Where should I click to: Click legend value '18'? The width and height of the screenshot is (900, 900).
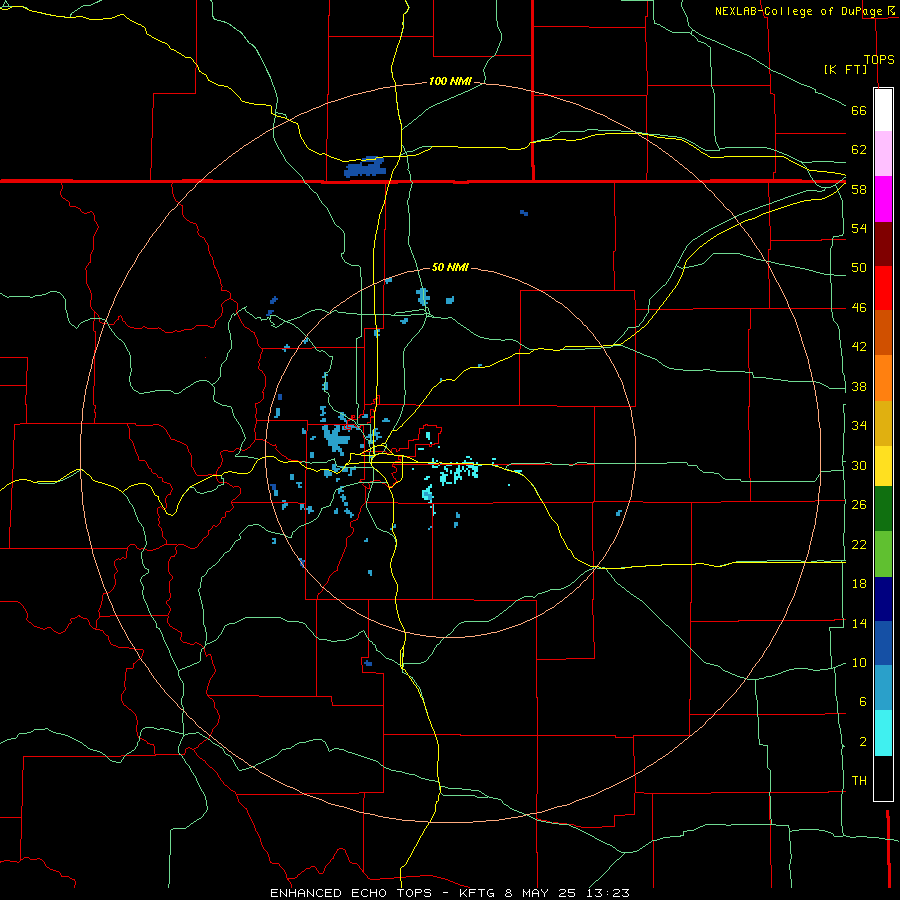pos(859,584)
